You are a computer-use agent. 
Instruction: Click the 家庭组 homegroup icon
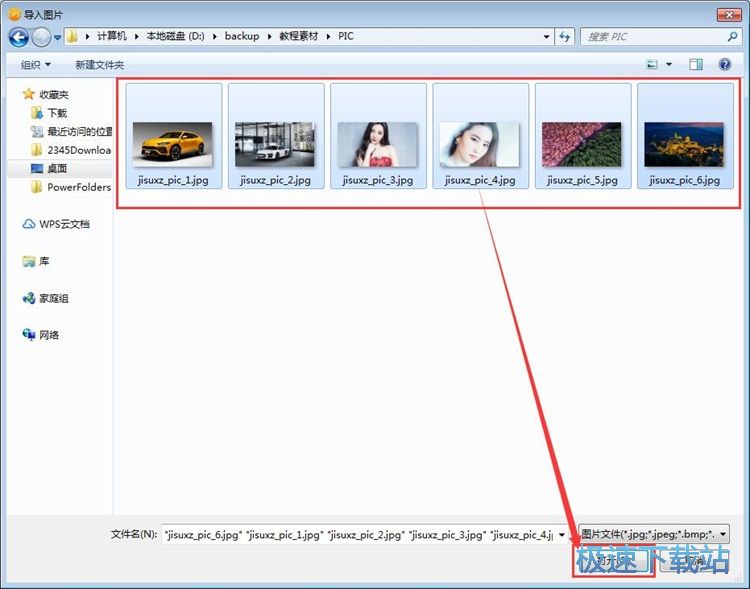click(x=29, y=298)
